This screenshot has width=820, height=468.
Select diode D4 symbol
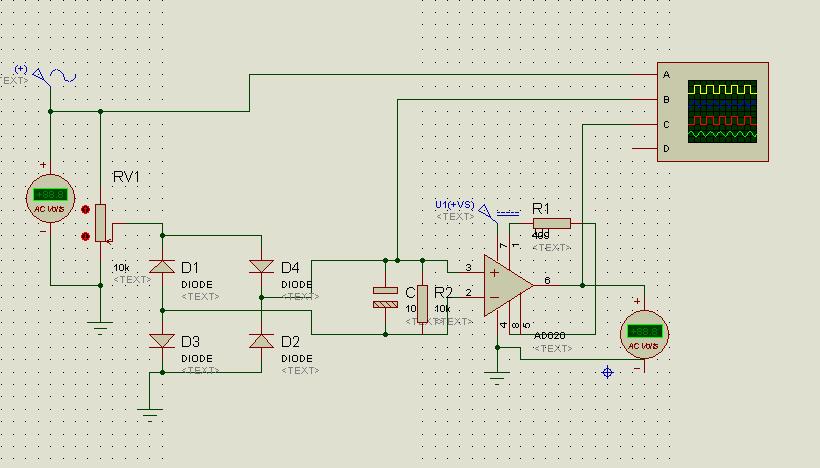point(261,267)
